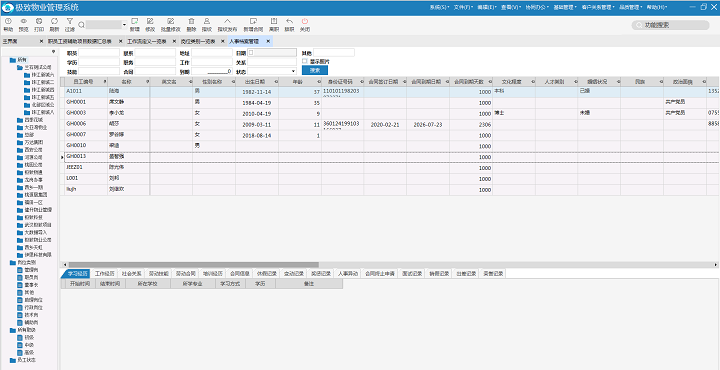The width and height of the screenshot is (720, 370).
Task: Select the 大亚湾物业 folder in tree
Action: point(32,127)
